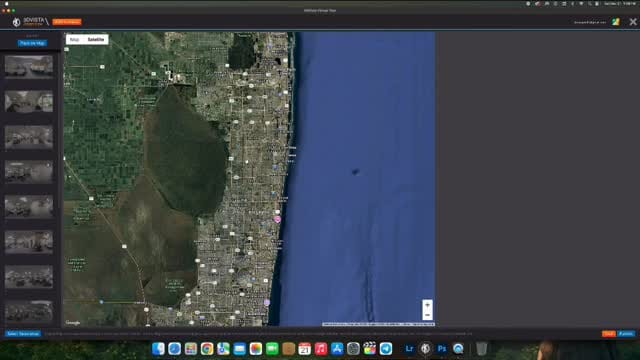
Task: Click the blue button at bottom right
Action: (626, 334)
